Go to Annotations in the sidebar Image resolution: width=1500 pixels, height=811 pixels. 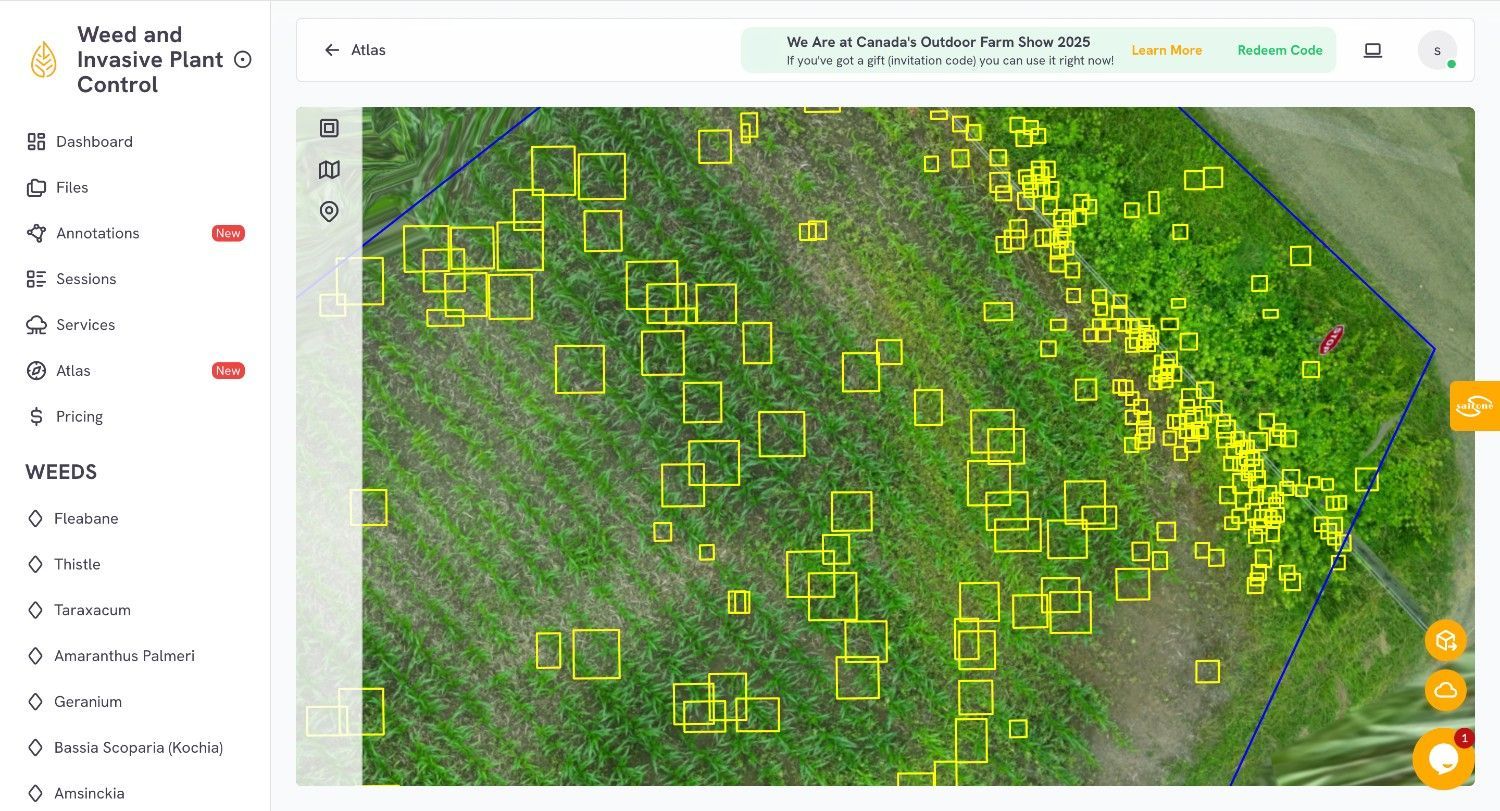[x=97, y=233]
